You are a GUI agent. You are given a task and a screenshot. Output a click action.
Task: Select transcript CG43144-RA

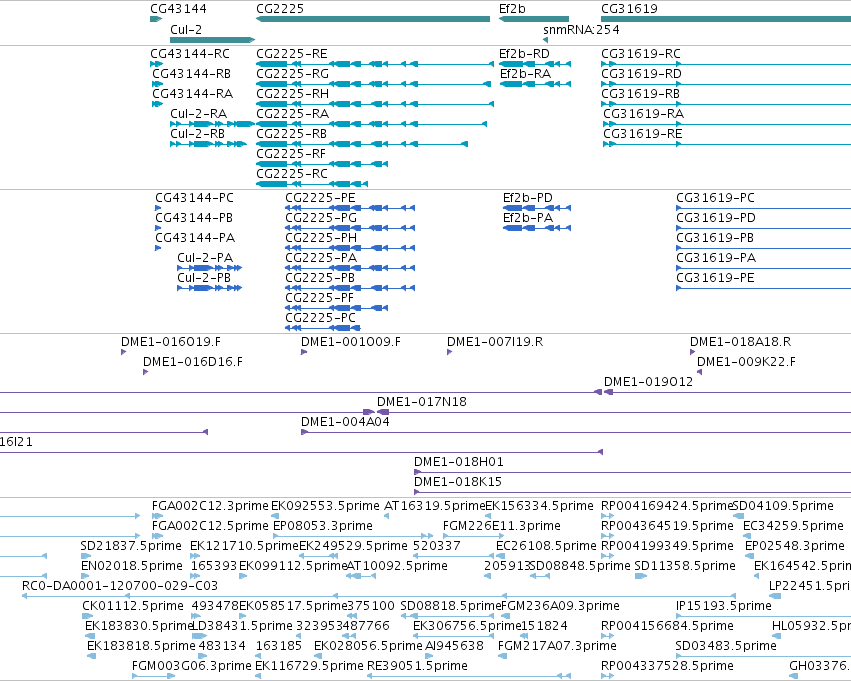(157, 104)
